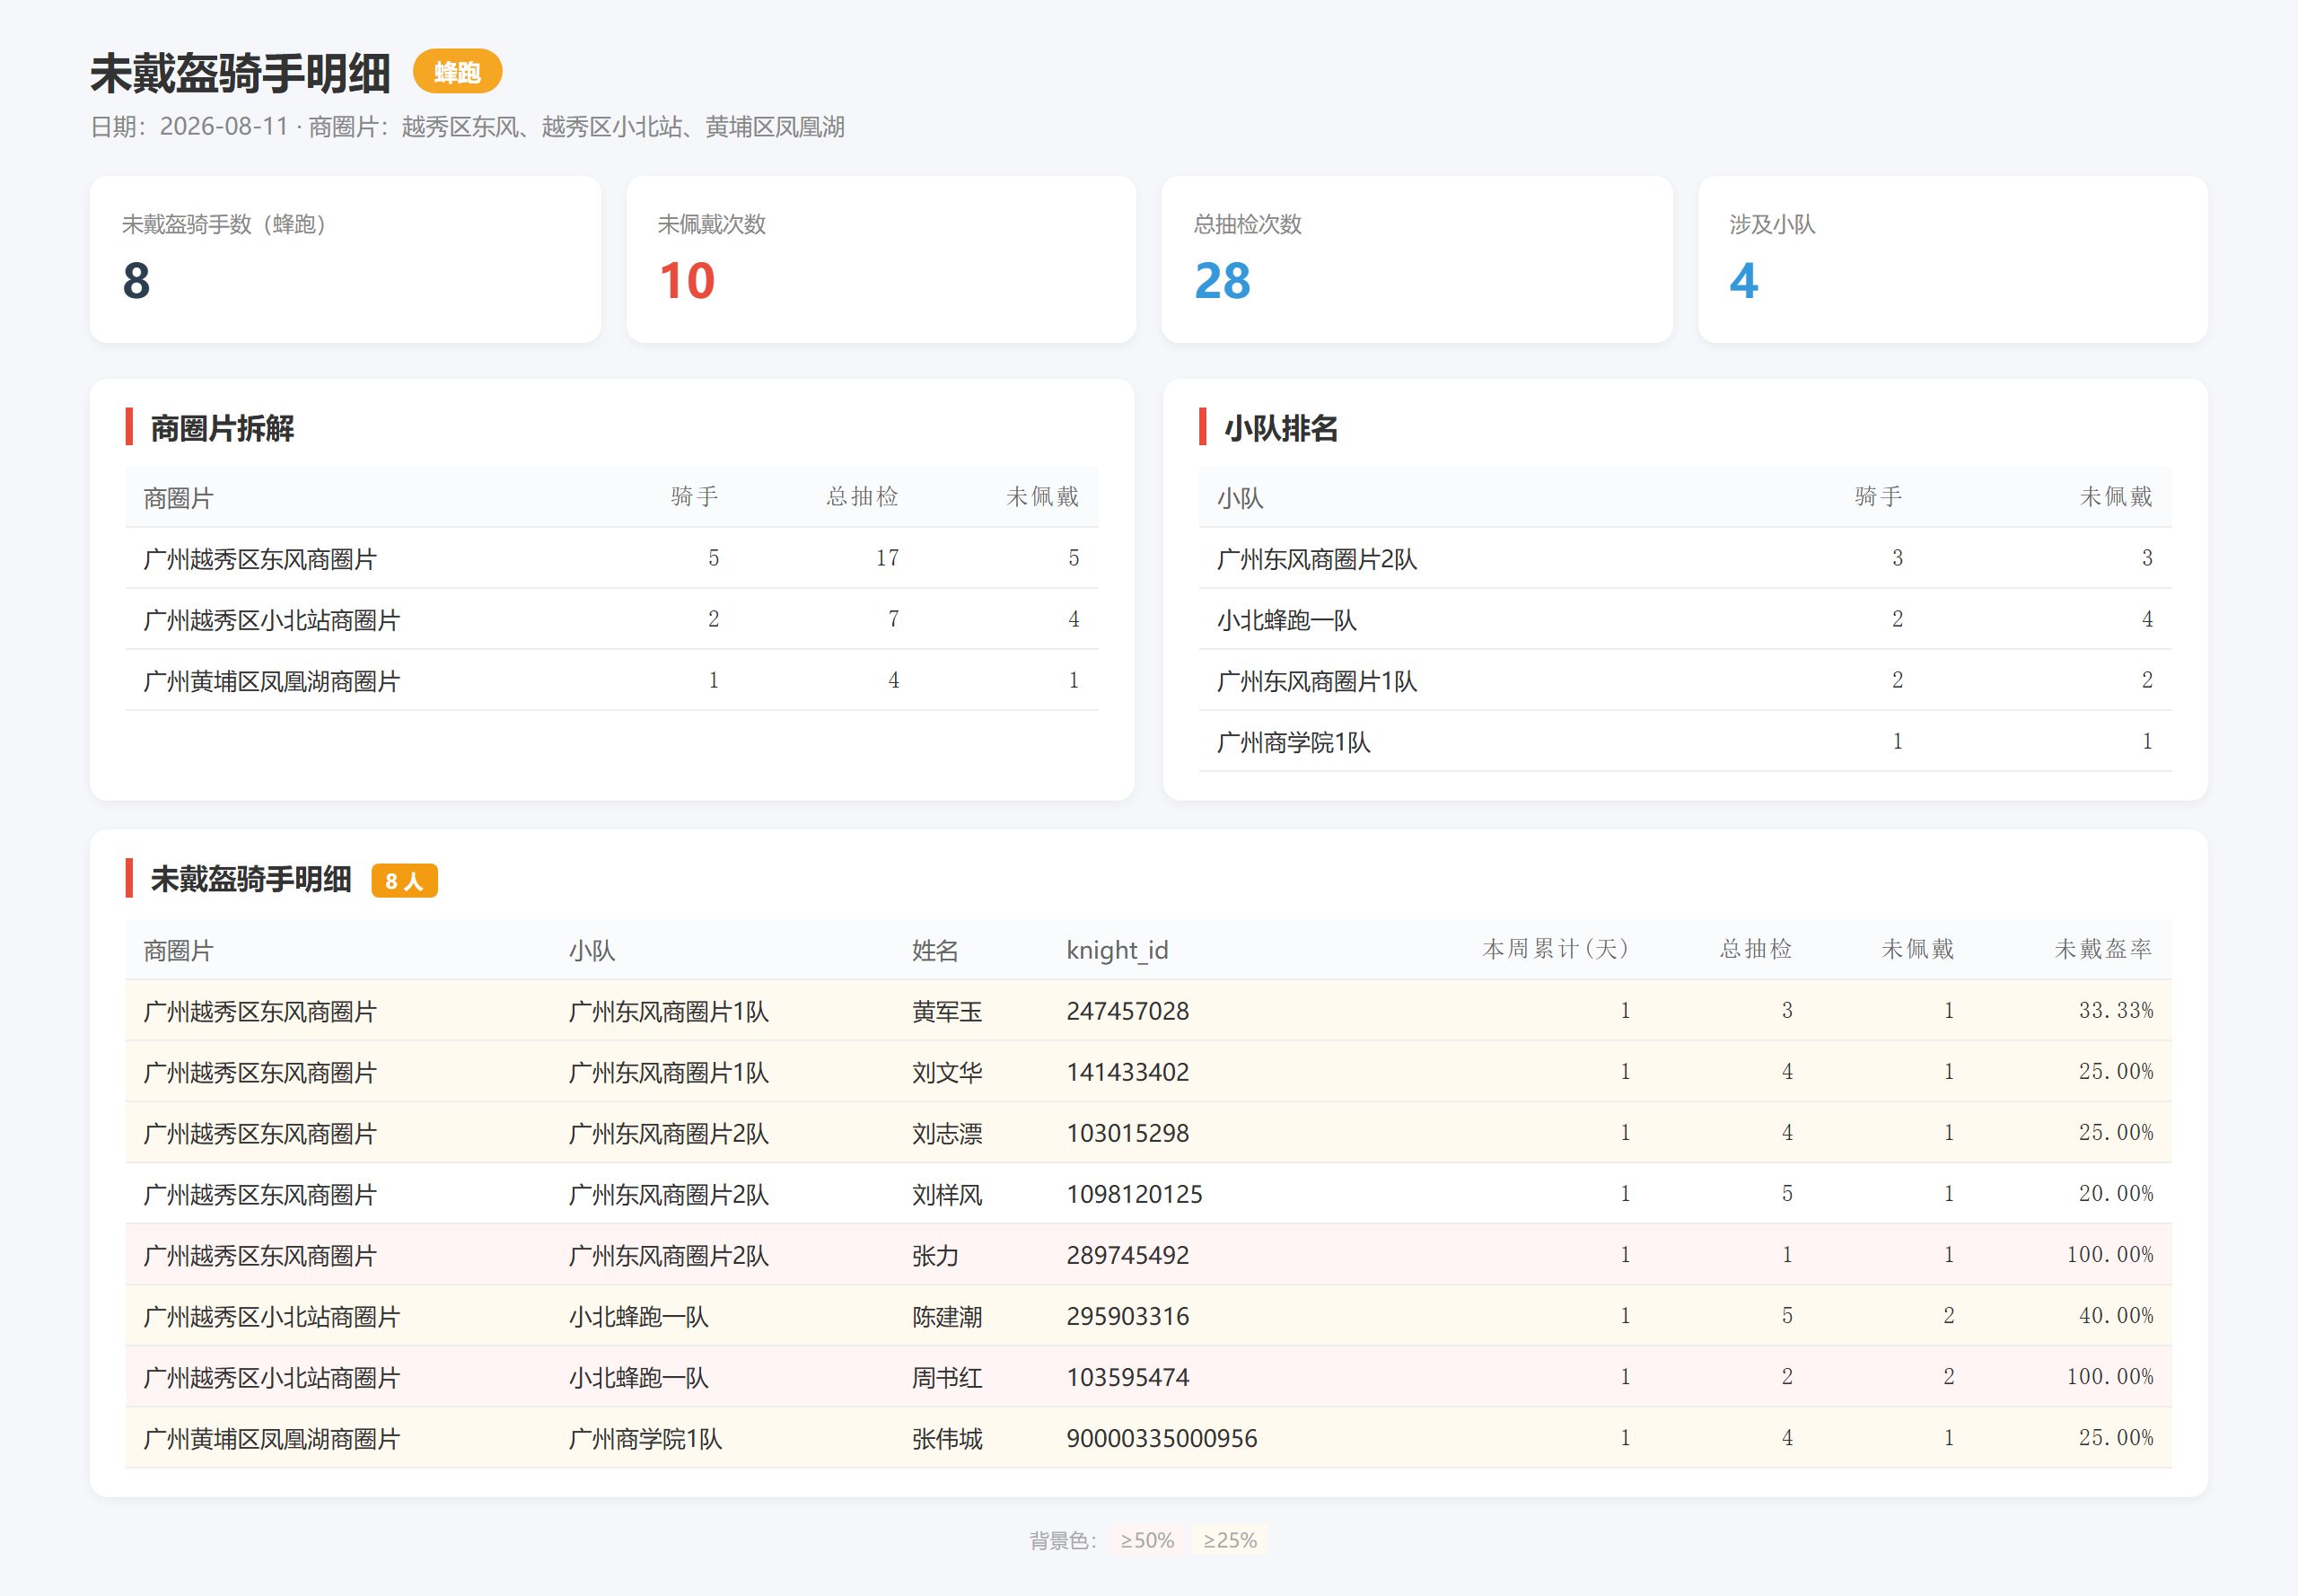Click the 100.00% rate for 张力
2298x1596 pixels.
click(2110, 1254)
